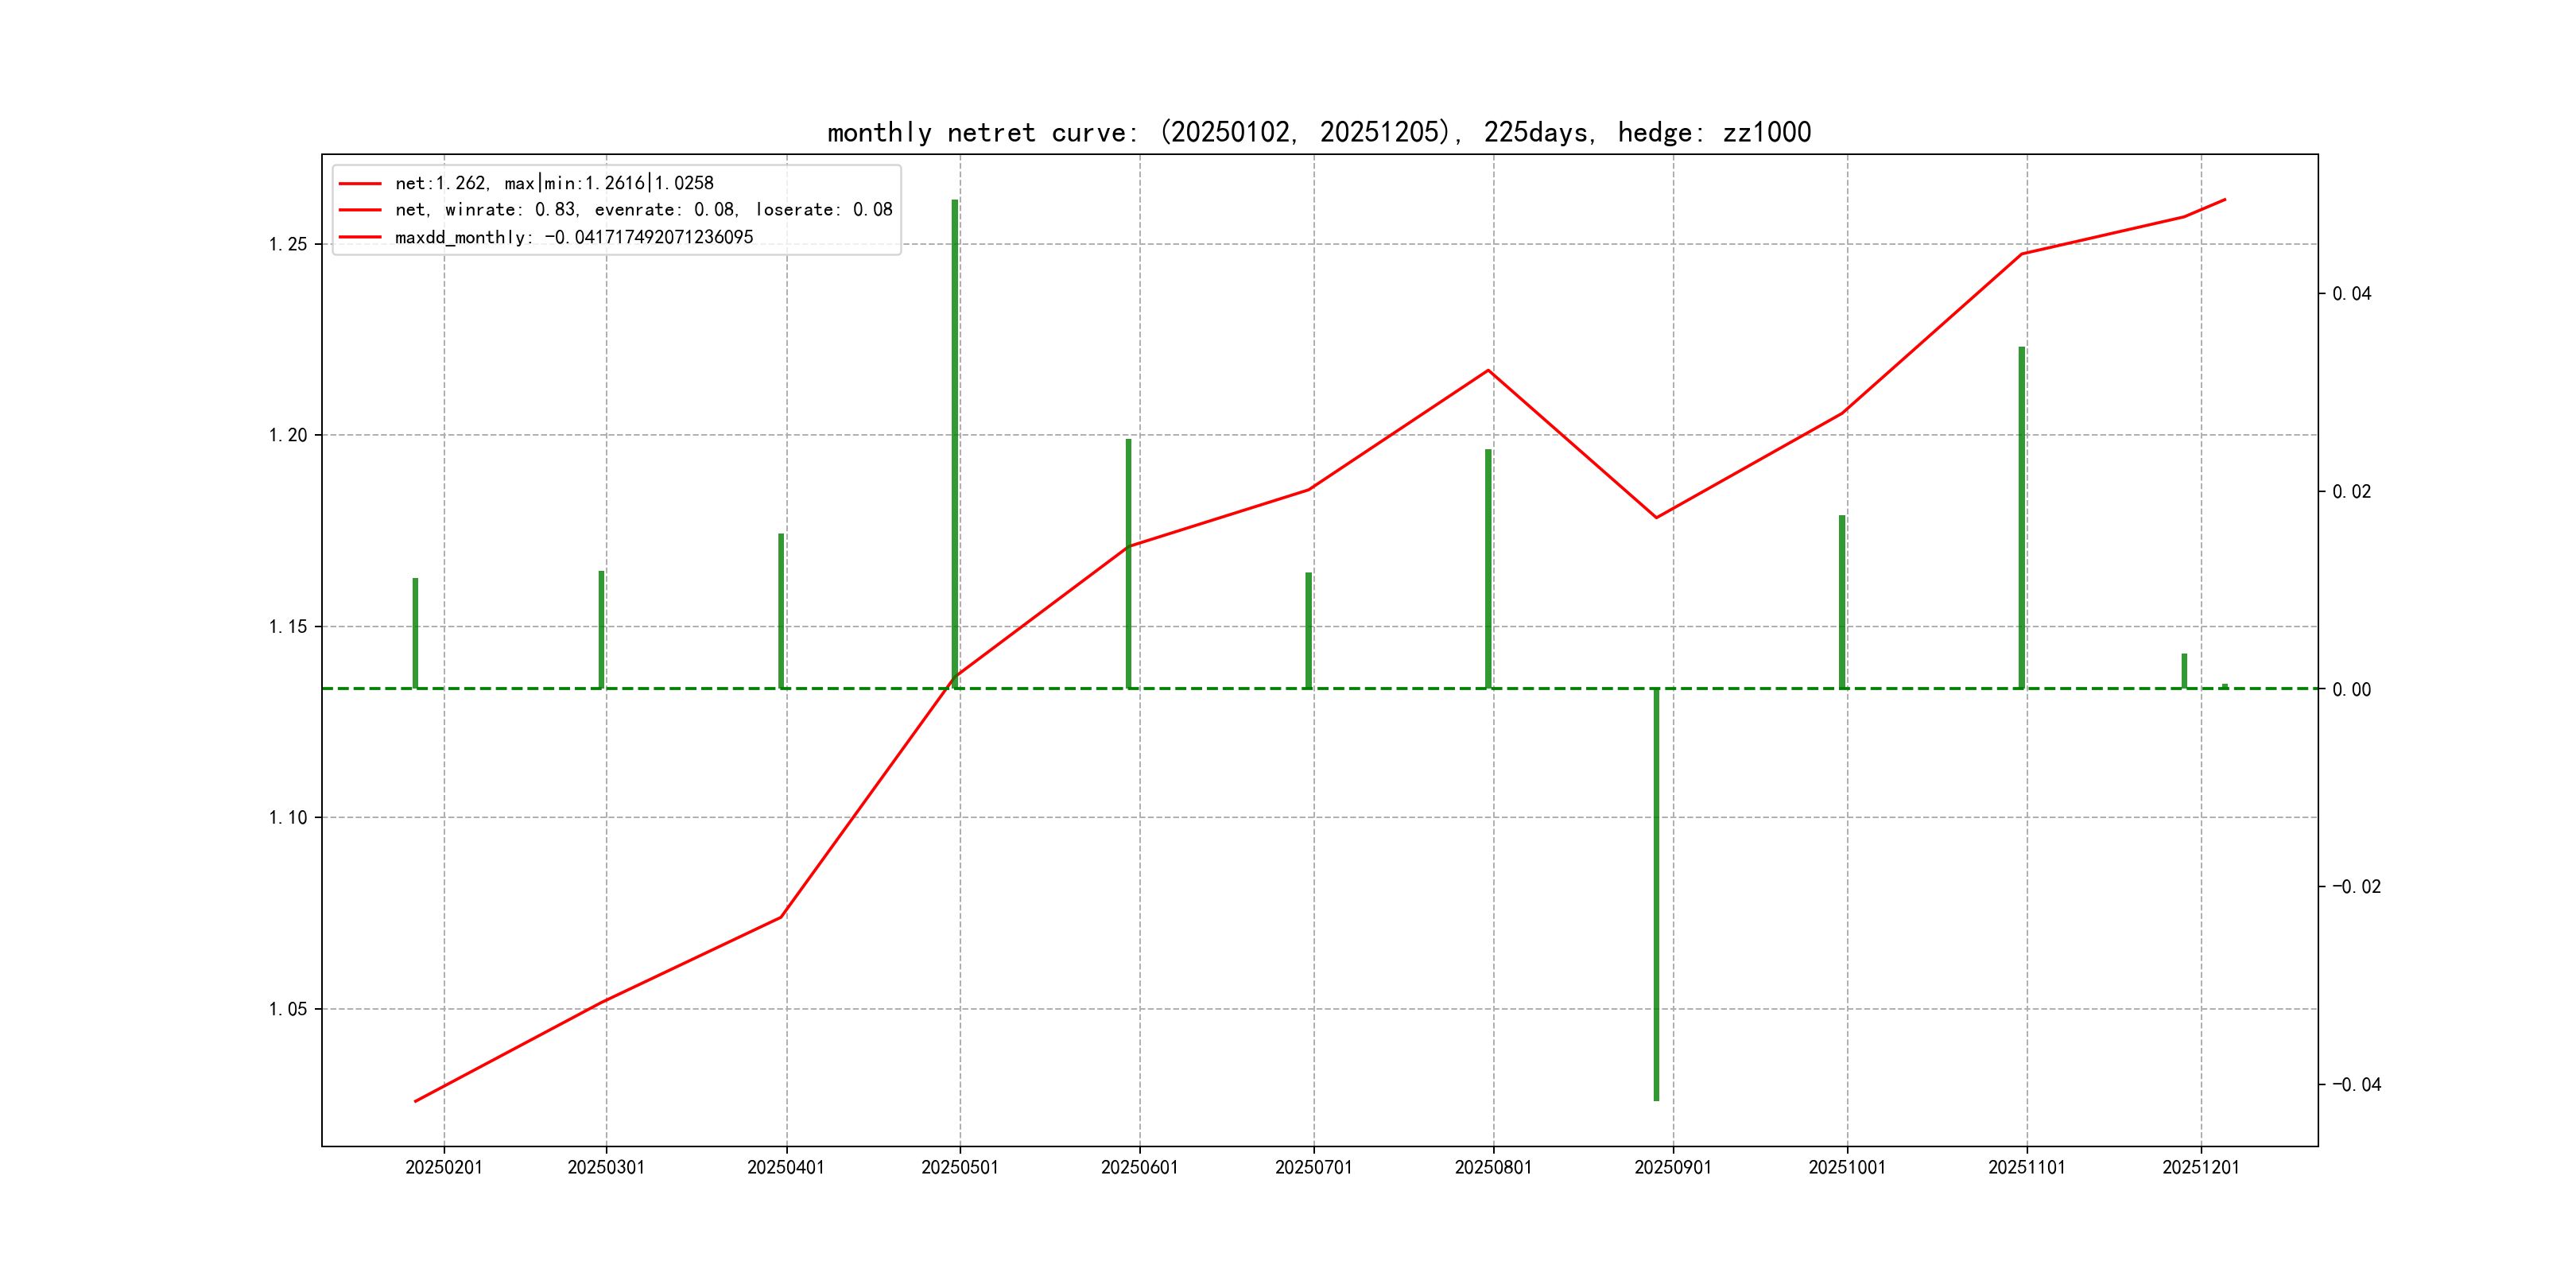Click the red line's final endpoint at top right
The height and width of the screenshot is (1288, 2576).
pos(2225,200)
